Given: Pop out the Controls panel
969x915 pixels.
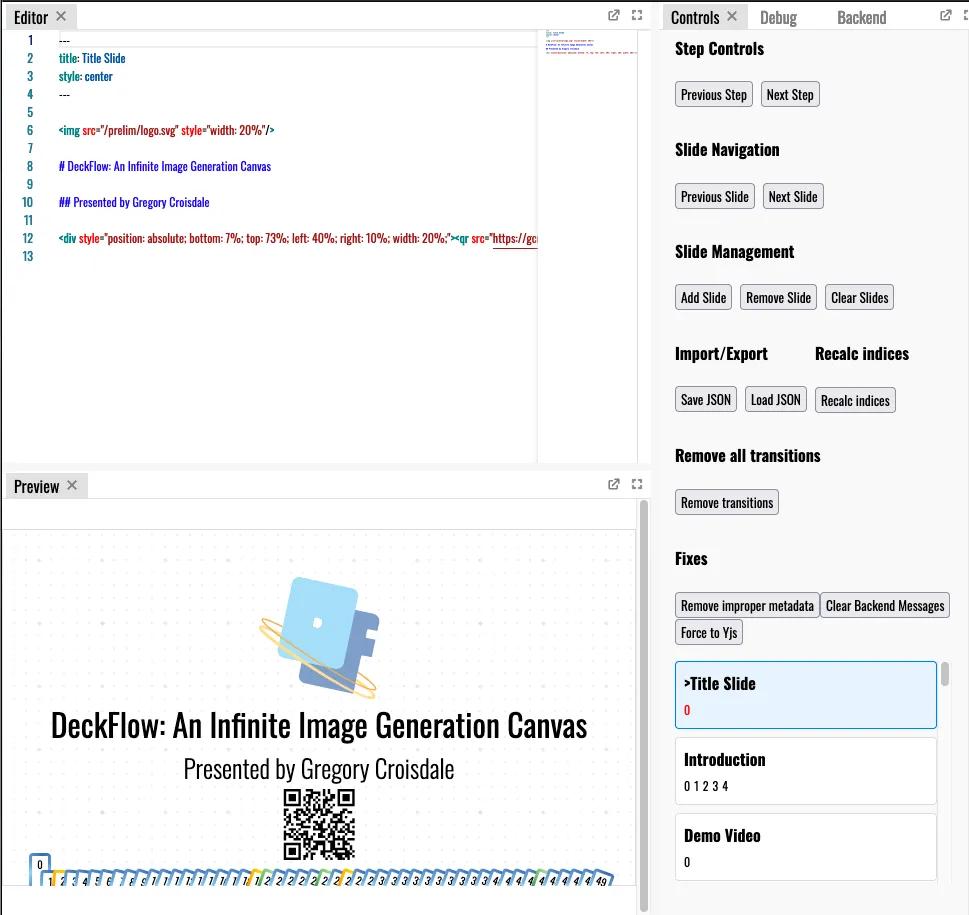Looking at the screenshot, I should coord(946,16).
